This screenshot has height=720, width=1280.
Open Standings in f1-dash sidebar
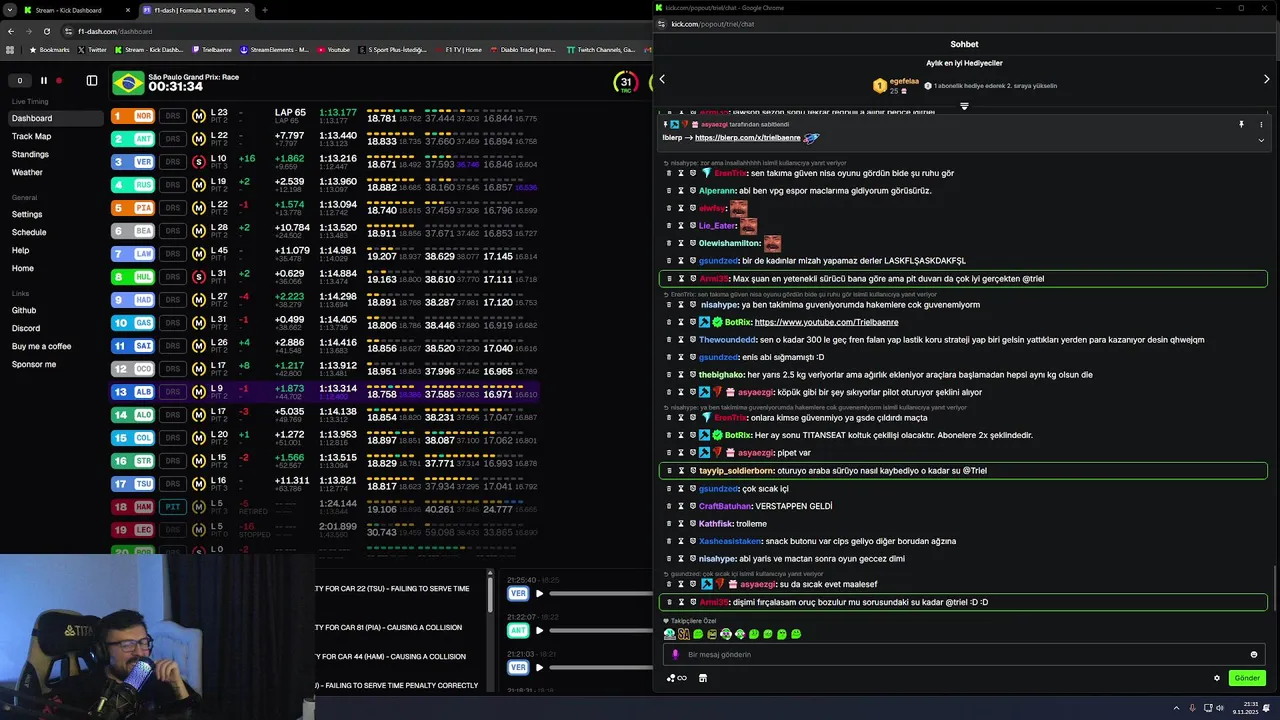click(30, 154)
